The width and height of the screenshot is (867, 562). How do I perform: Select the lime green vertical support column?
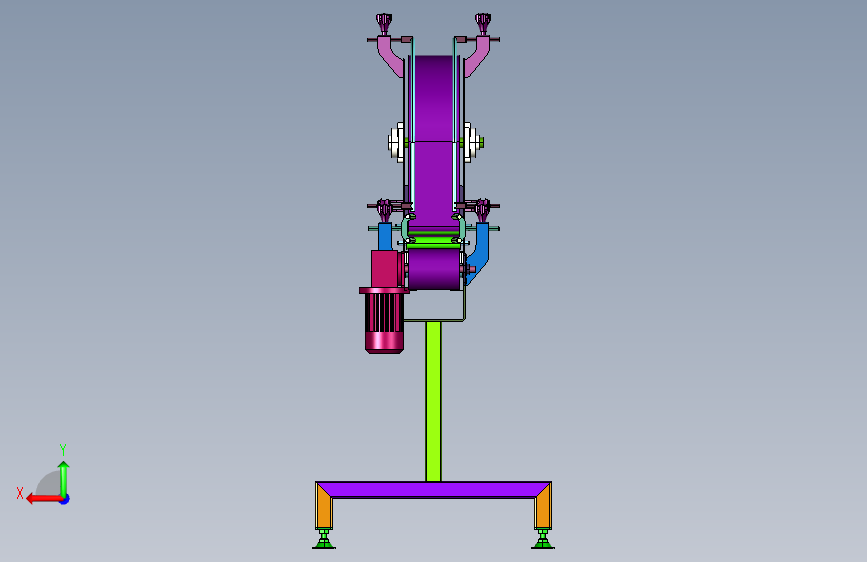434,402
